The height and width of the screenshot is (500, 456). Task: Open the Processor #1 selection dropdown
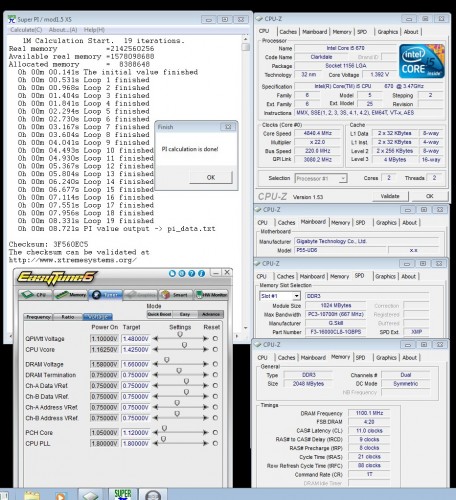point(343,178)
